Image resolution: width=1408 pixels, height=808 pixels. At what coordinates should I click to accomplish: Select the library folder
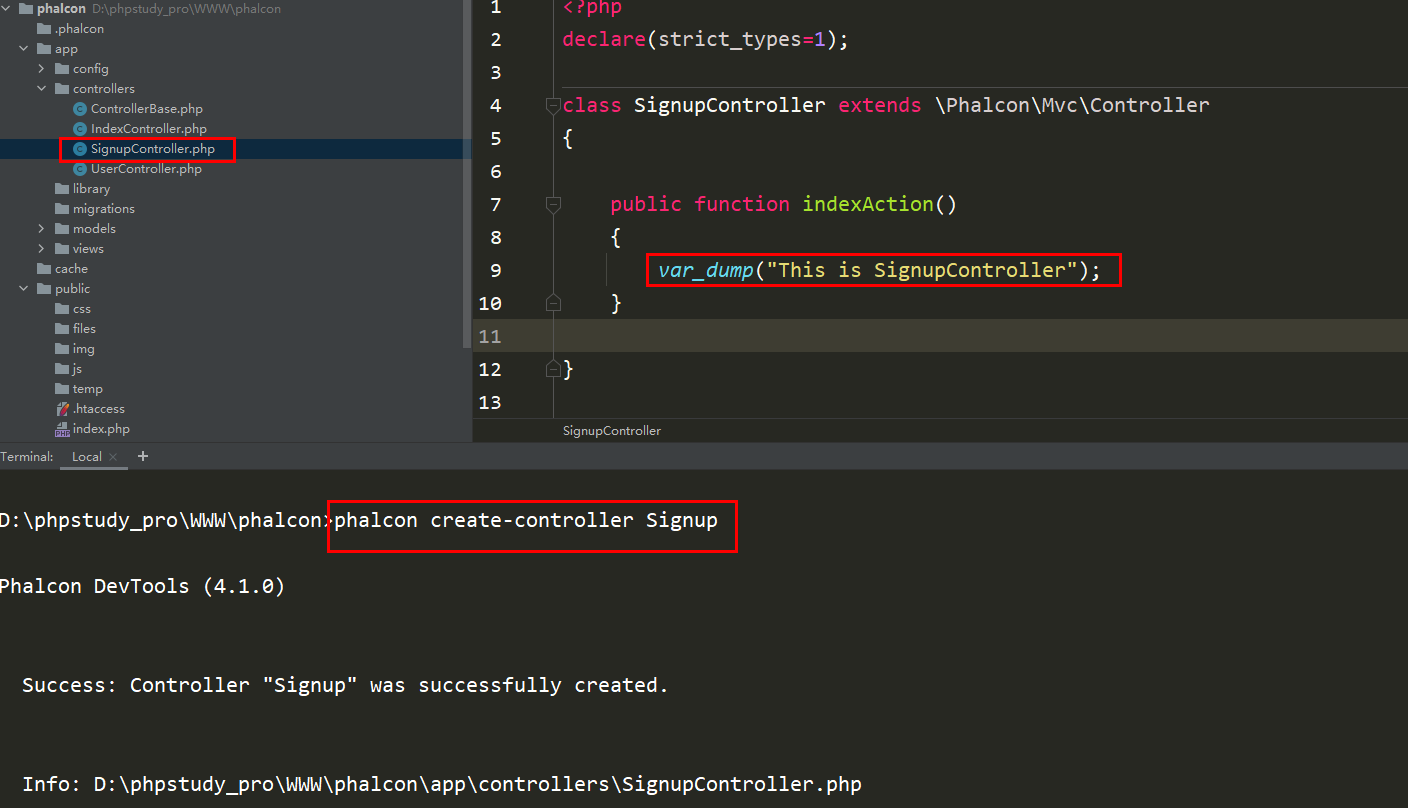(x=91, y=189)
